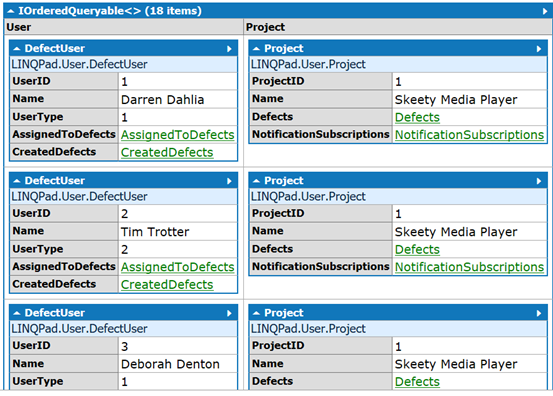This screenshot has height=396, width=553.
Task: Collapse the IOrderedQueryable results header triangle
Action: tap(11, 12)
